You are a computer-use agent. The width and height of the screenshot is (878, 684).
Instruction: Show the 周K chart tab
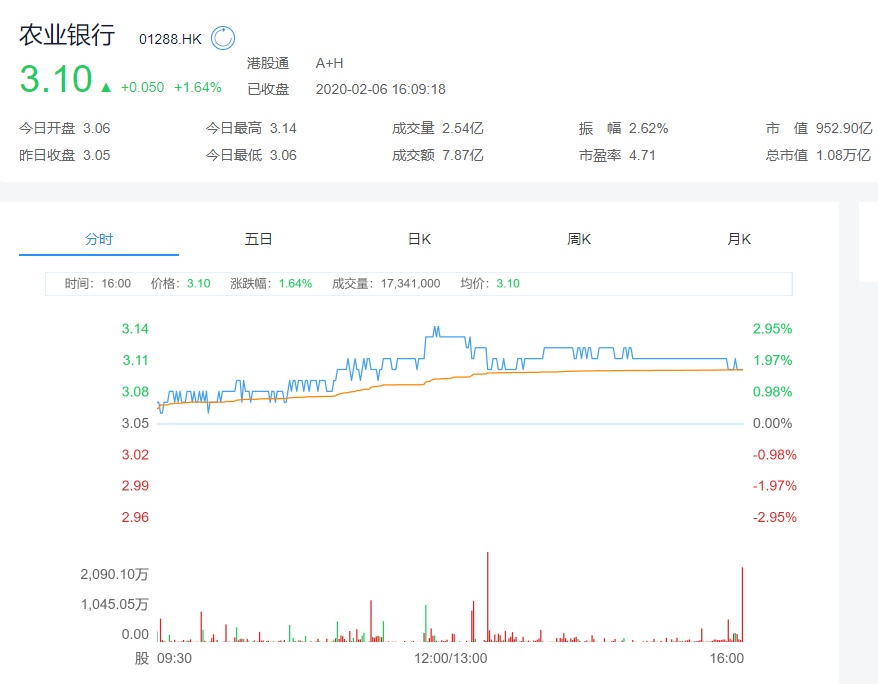click(579, 239)
